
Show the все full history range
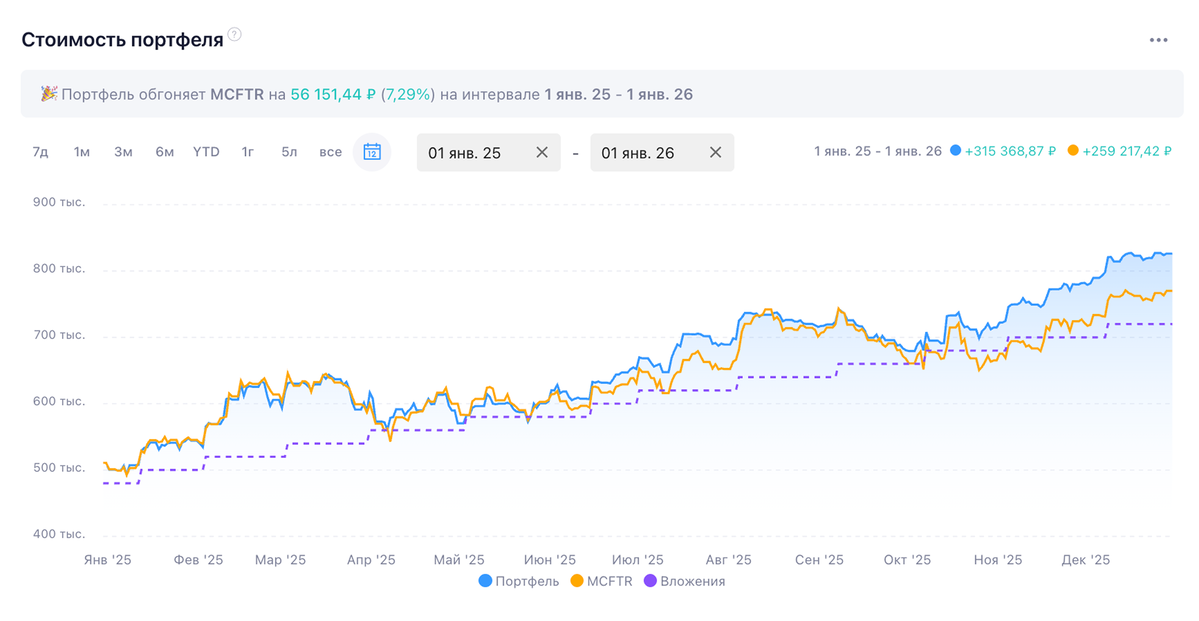coord(330,152)
